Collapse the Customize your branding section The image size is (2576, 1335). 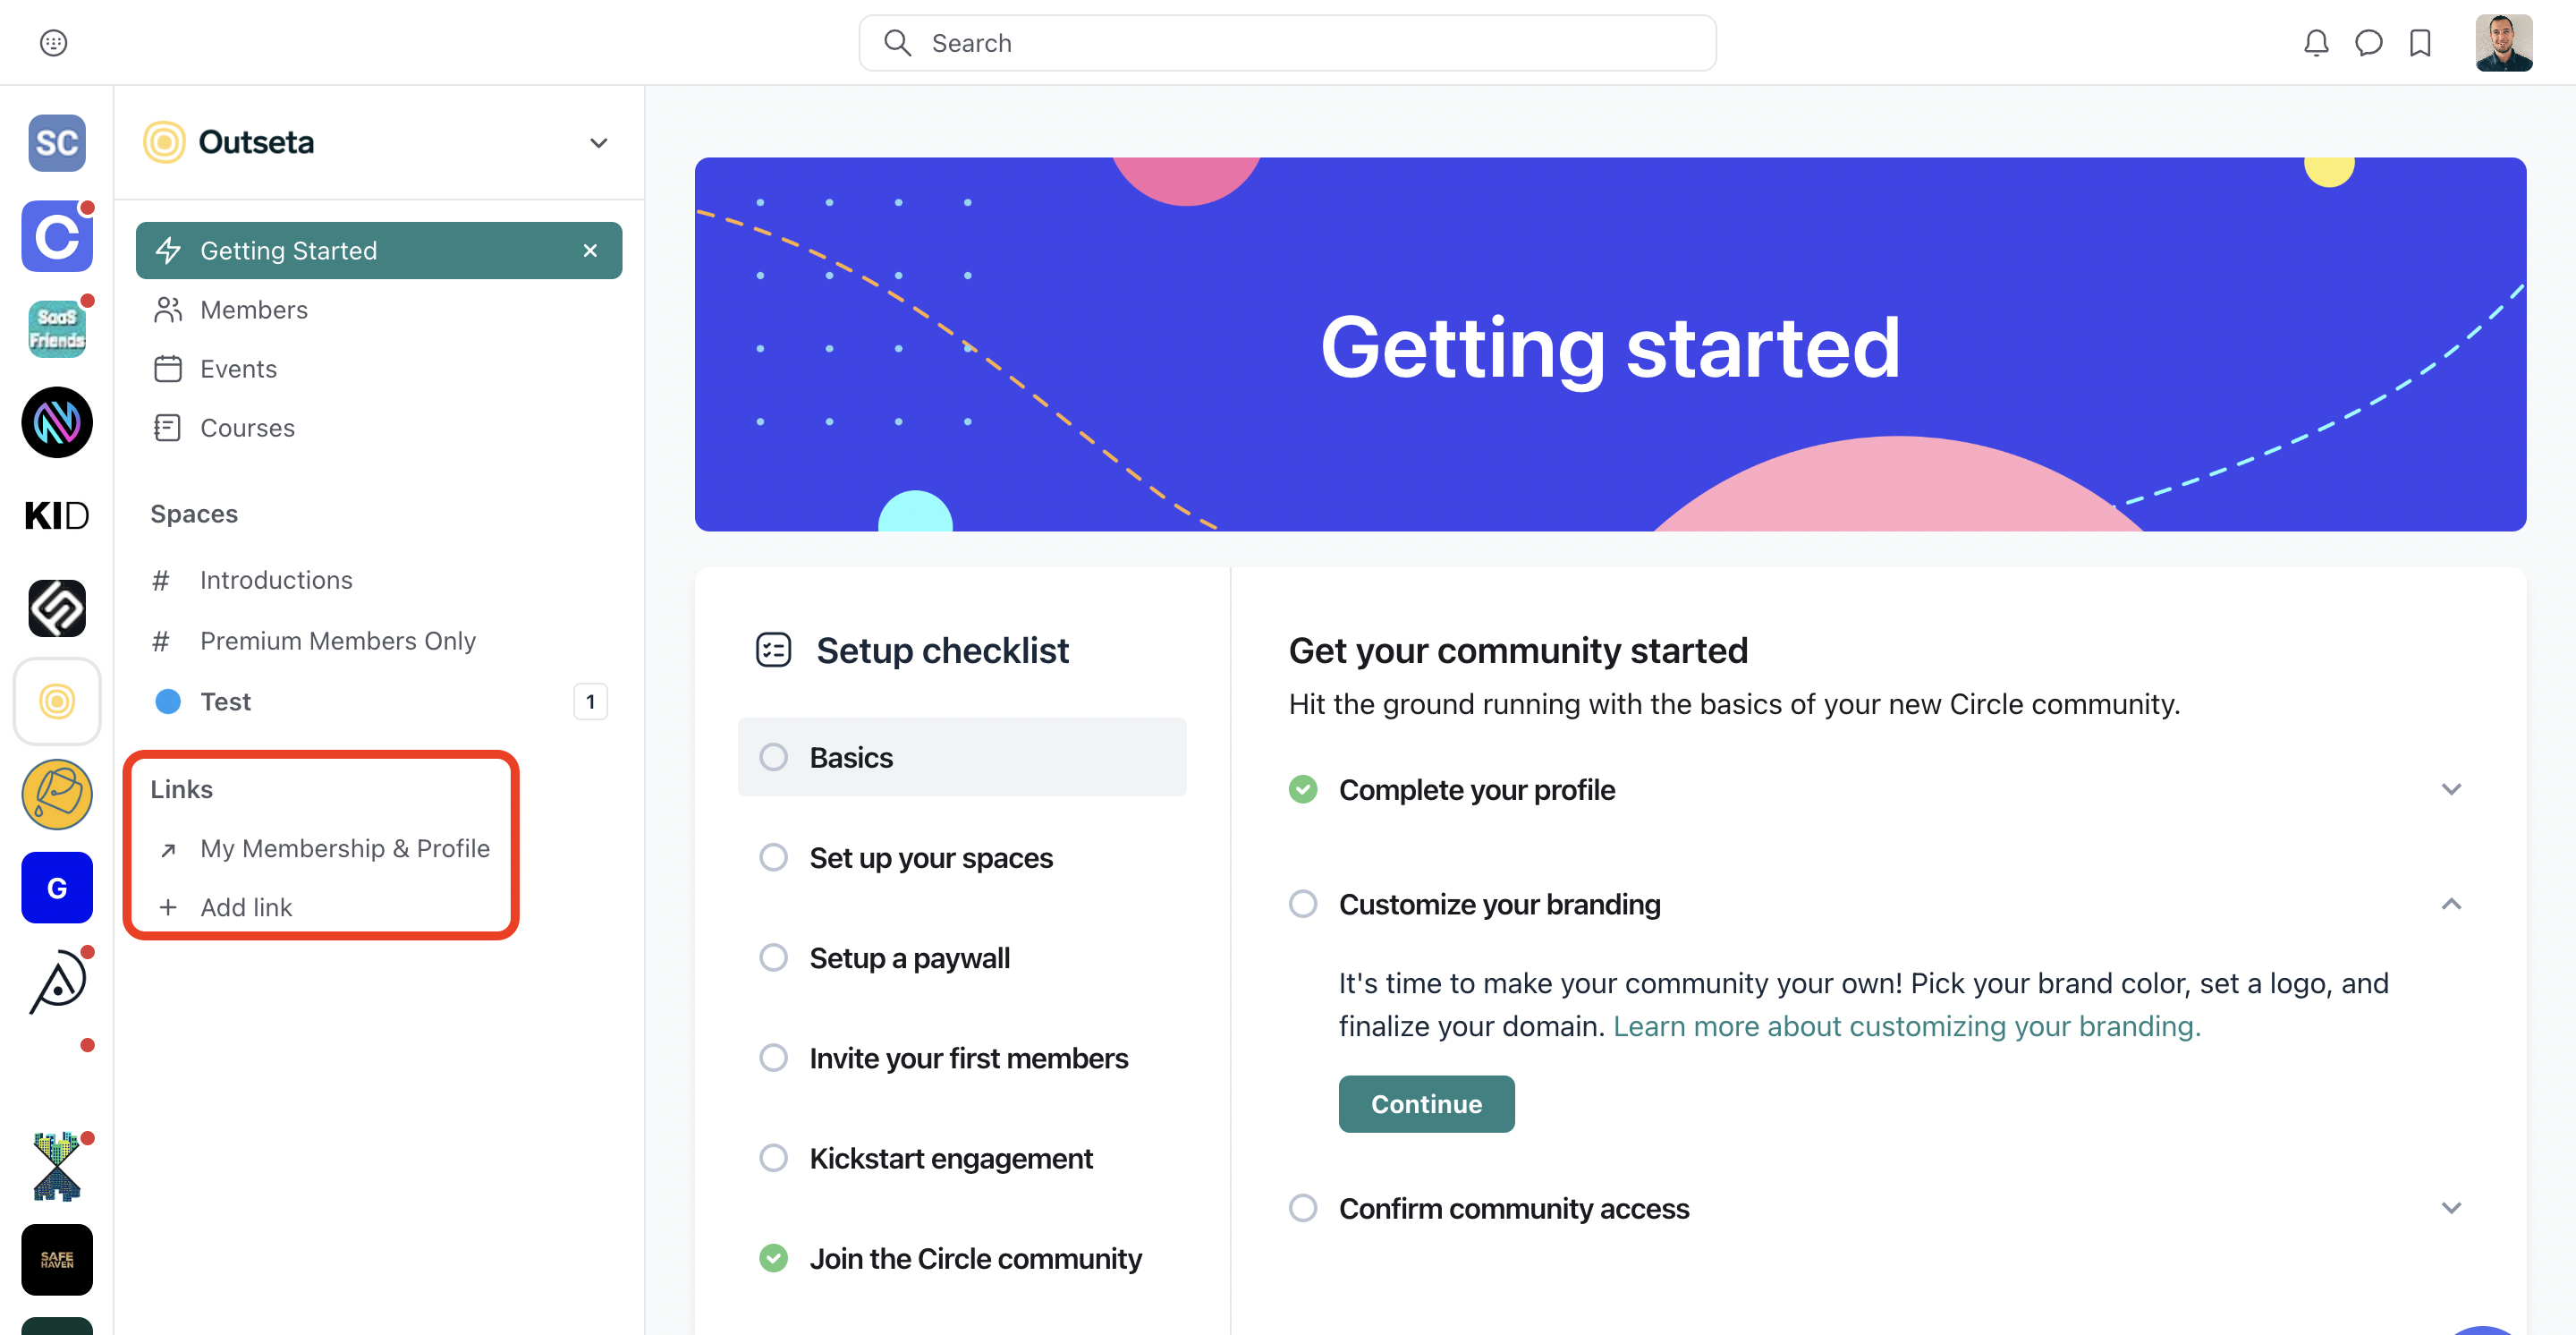pyautogui.click(x=2450, y=904)
